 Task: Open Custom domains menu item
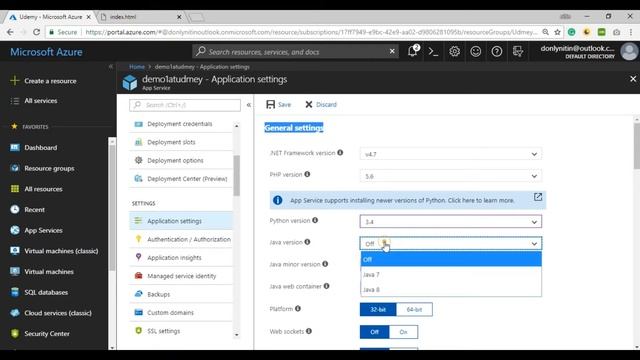coord(181,313)
